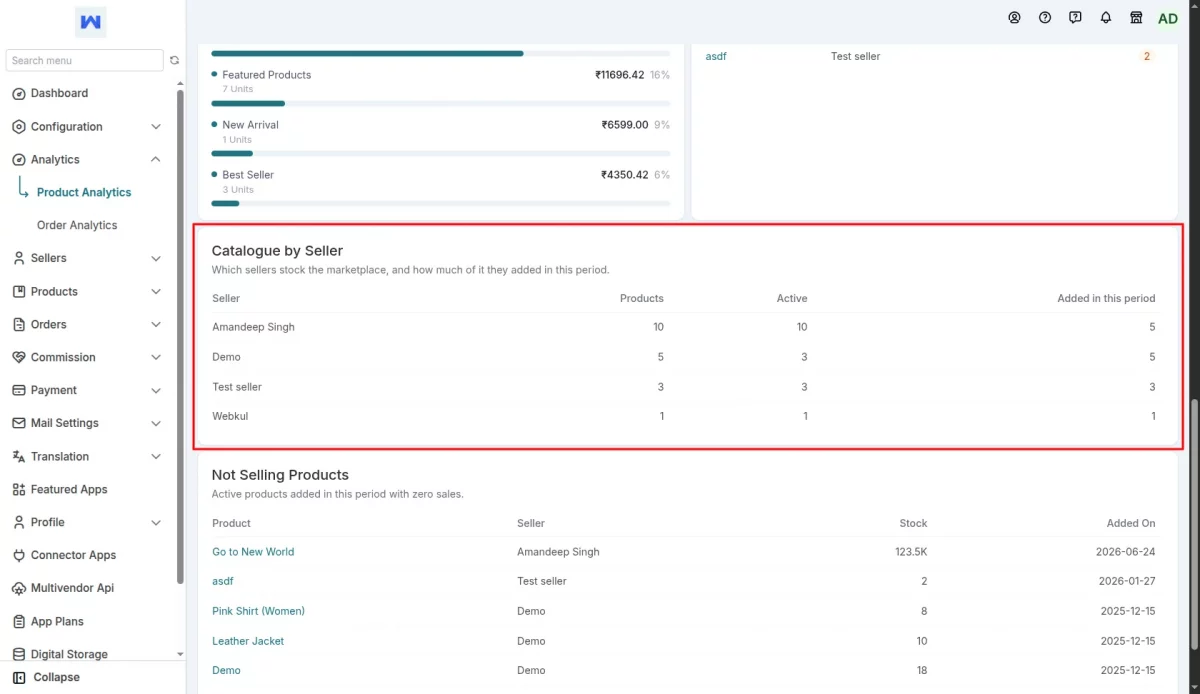This screenshot has width=1200, height=694.
Task: Open the asdf product dated 2026-01-27
Action: tap(222, 581)
